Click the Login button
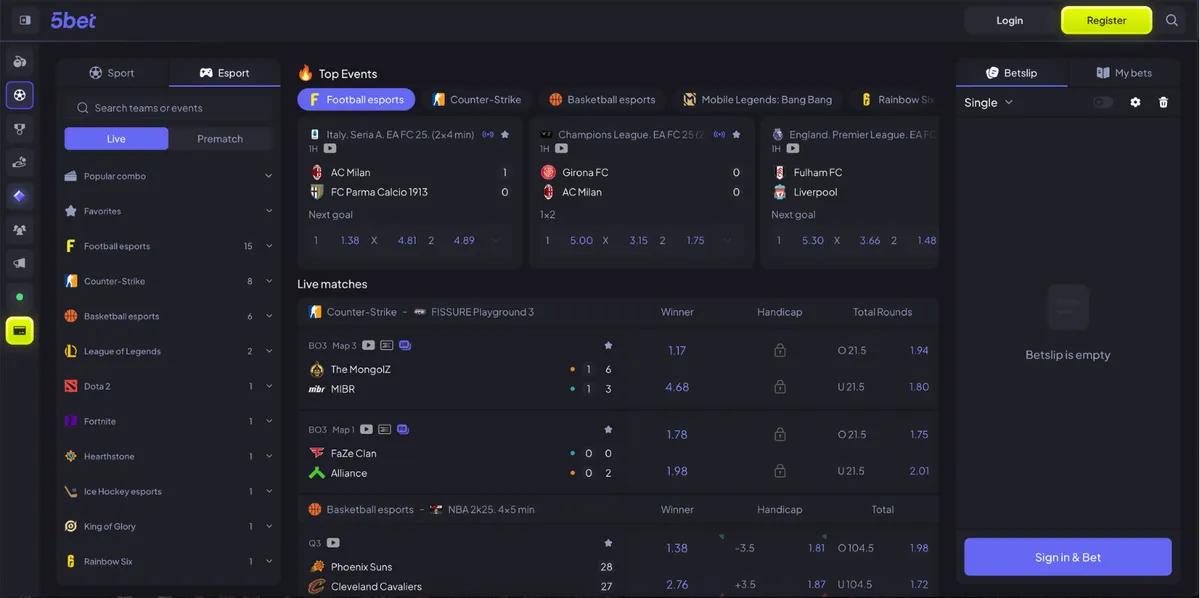 tap(1010, 20)
